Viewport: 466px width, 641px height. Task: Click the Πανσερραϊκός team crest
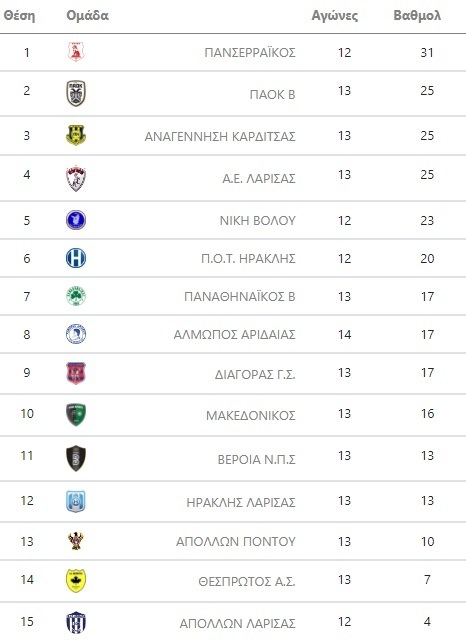[x=76, y=52]
